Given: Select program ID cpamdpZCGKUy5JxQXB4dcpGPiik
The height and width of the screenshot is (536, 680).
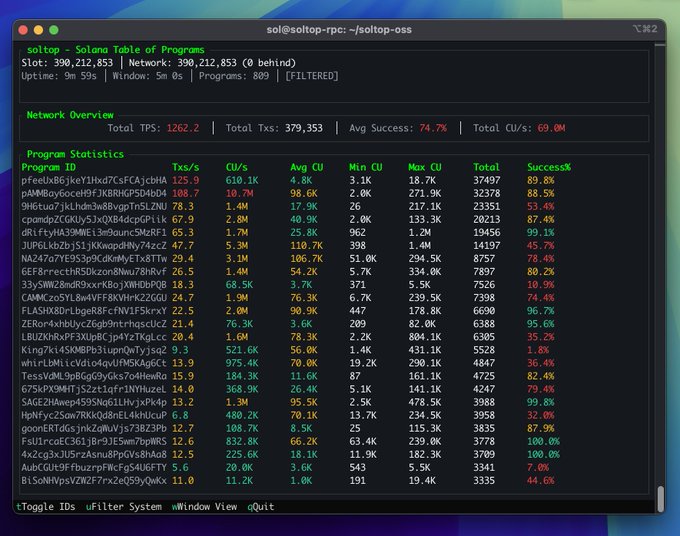Looking at the screenshot, I should 94,219.
